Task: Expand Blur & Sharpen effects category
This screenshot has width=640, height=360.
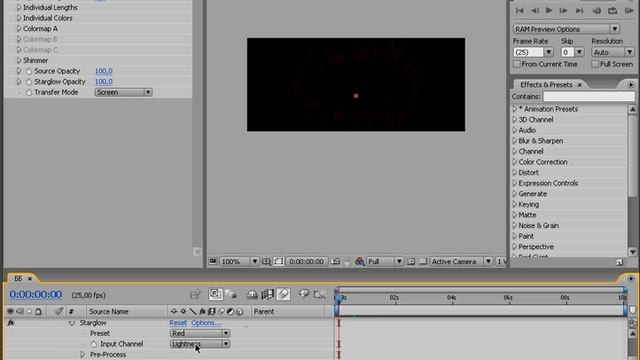Action: [x=514, y=141]
